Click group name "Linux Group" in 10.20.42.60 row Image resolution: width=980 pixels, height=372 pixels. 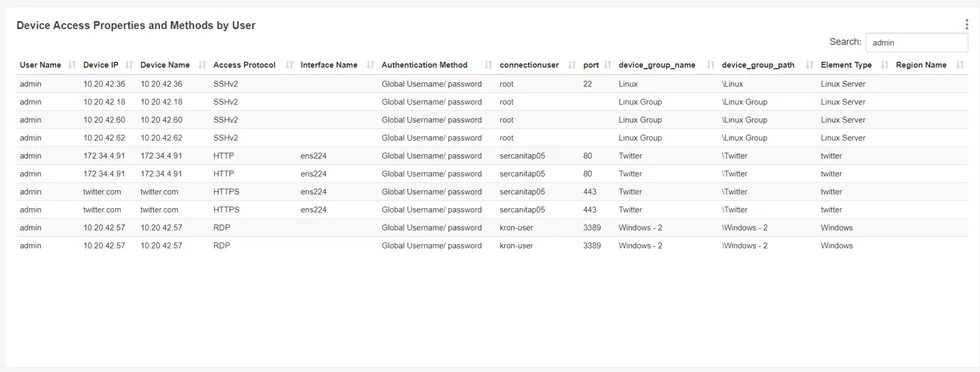point(640,120)
